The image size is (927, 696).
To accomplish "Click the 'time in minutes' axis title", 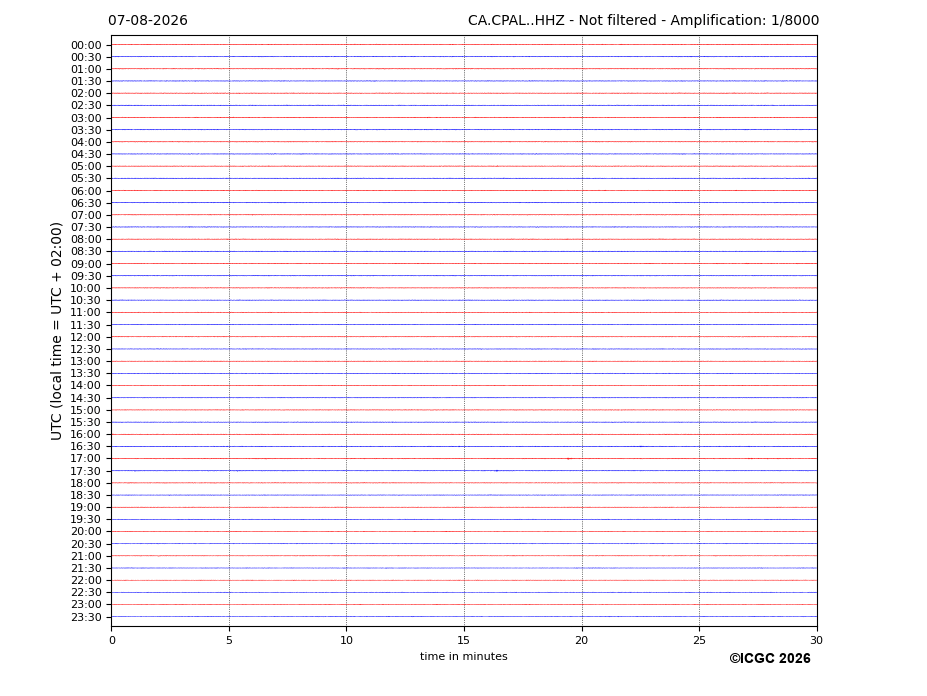I will coord(464,656).
